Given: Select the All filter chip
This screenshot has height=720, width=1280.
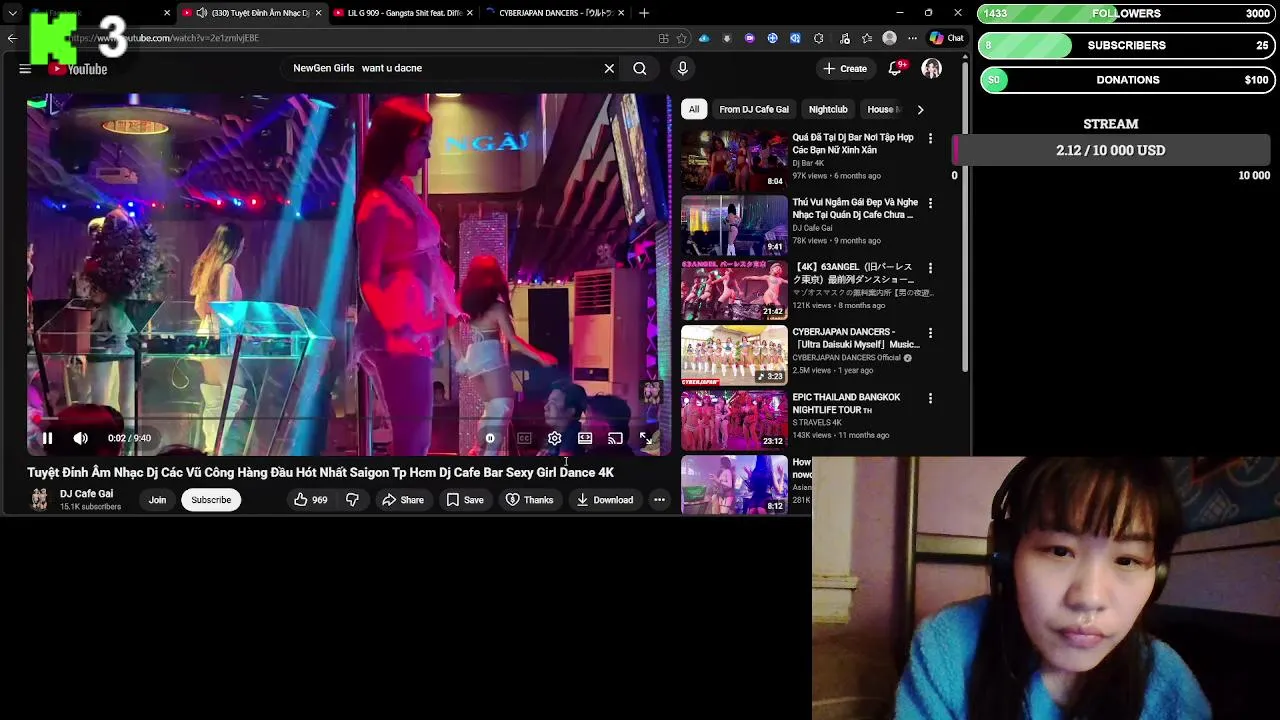Looking at the screenshot, I should coord(694,109).
